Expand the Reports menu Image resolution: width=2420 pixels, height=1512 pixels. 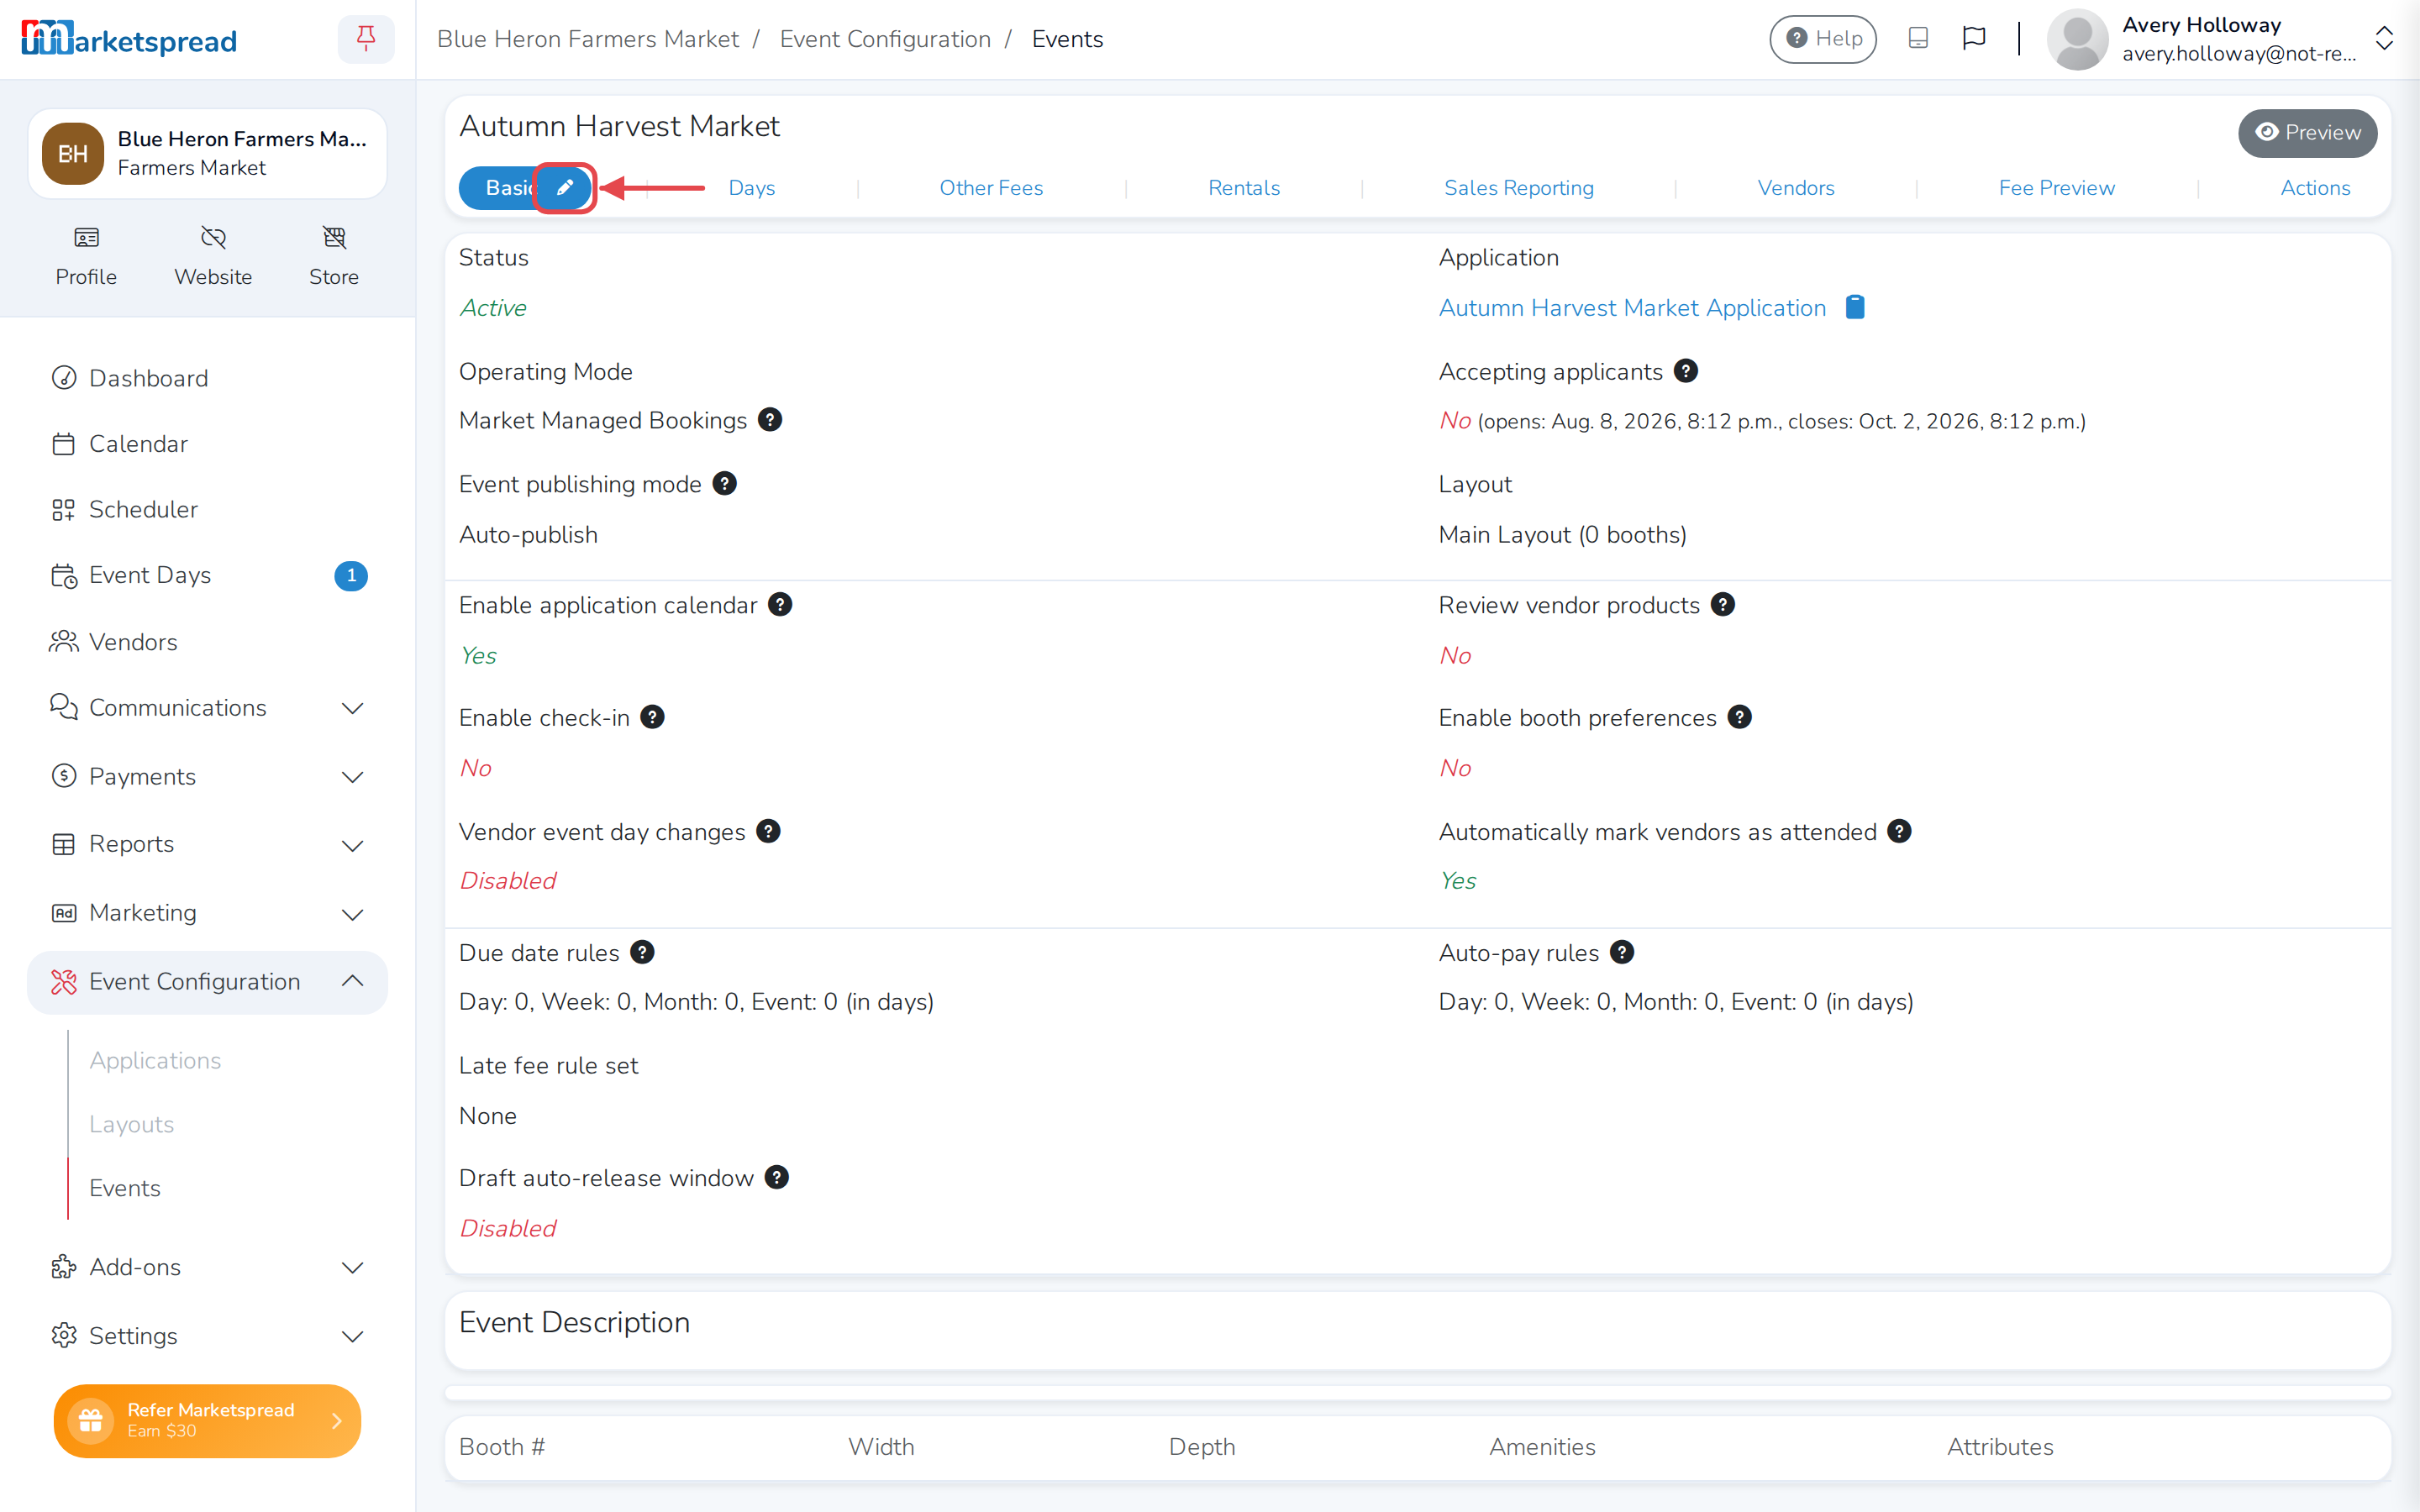[208, 845]
